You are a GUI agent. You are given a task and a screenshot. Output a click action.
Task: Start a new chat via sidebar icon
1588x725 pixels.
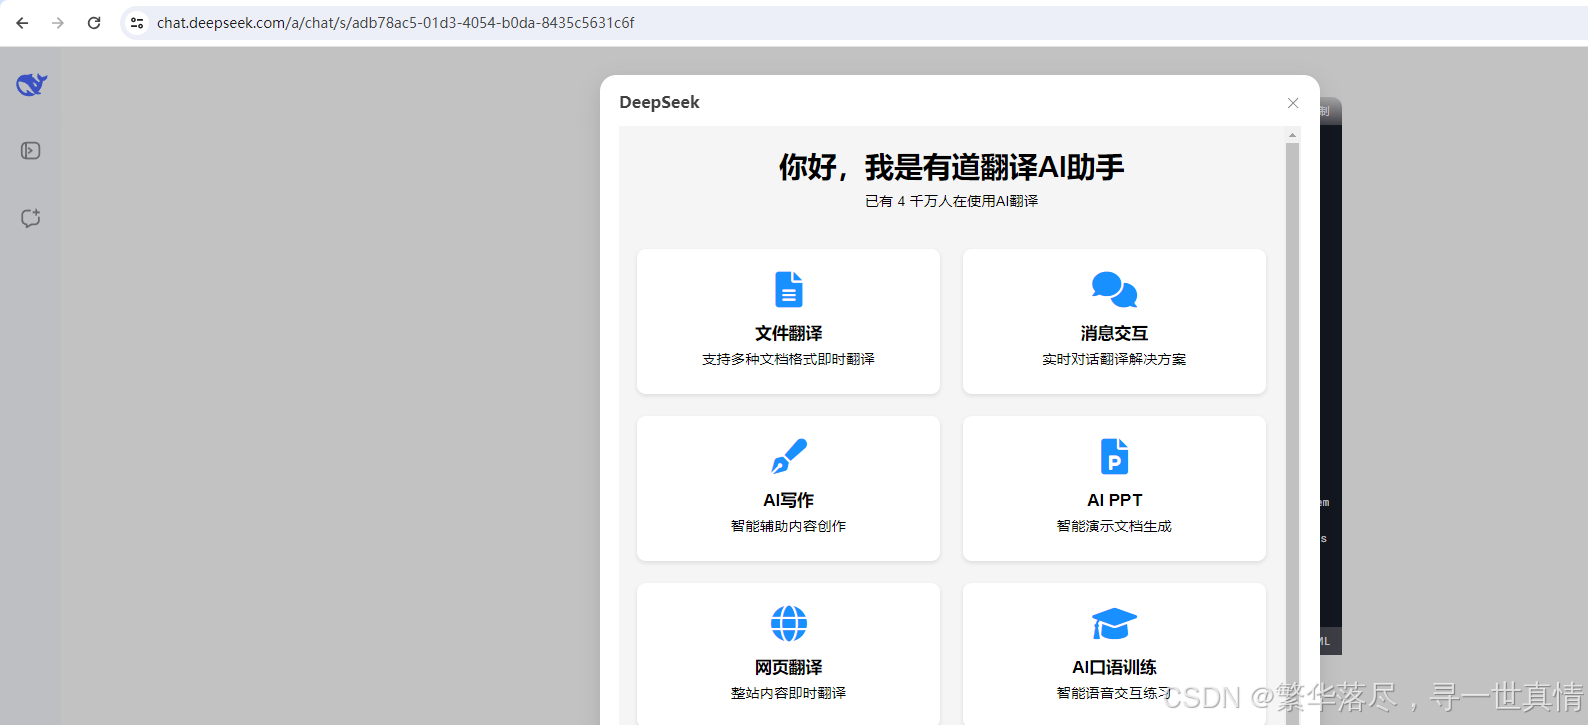pyautogui.click(x=31, y=218)
